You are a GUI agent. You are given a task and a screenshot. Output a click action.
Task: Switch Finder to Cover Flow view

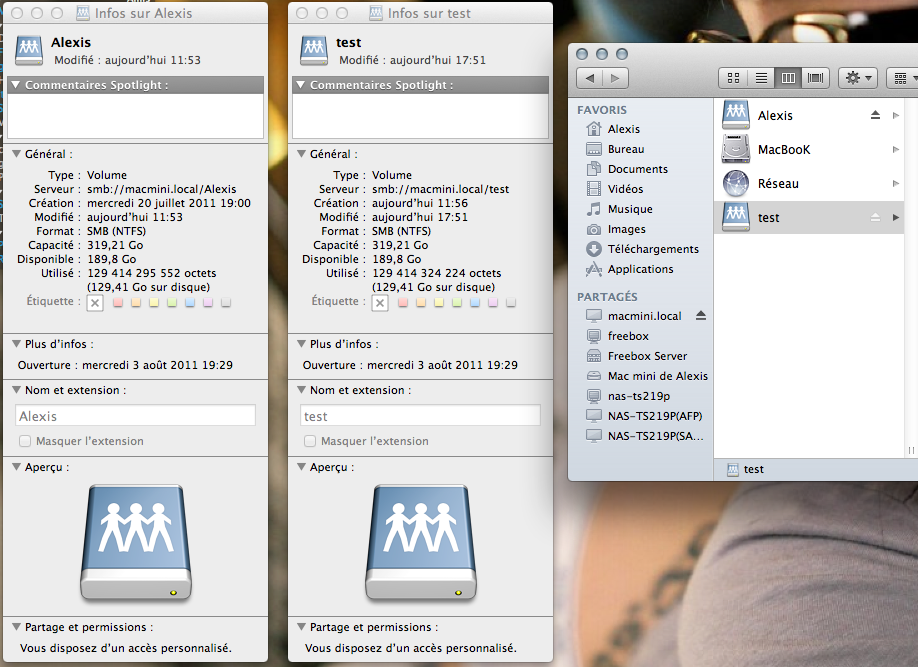coord(816,78)
